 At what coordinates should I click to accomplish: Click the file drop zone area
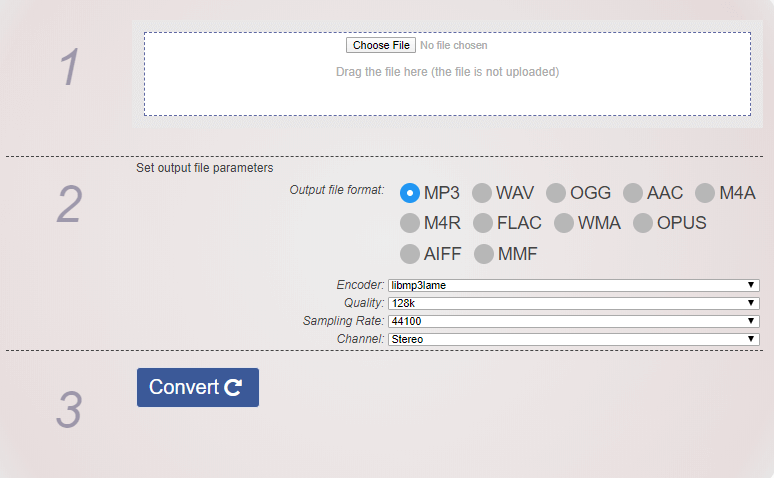tap(447, 90)
